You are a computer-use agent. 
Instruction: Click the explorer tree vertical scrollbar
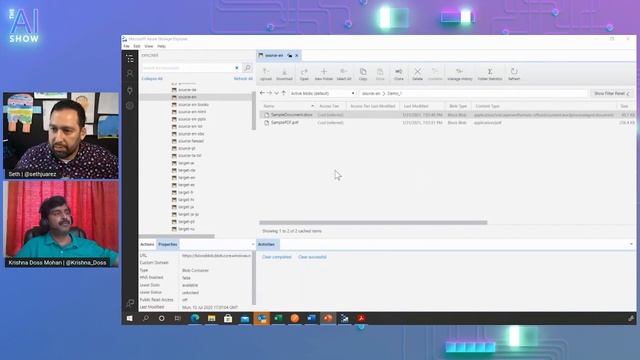(254, 111)
